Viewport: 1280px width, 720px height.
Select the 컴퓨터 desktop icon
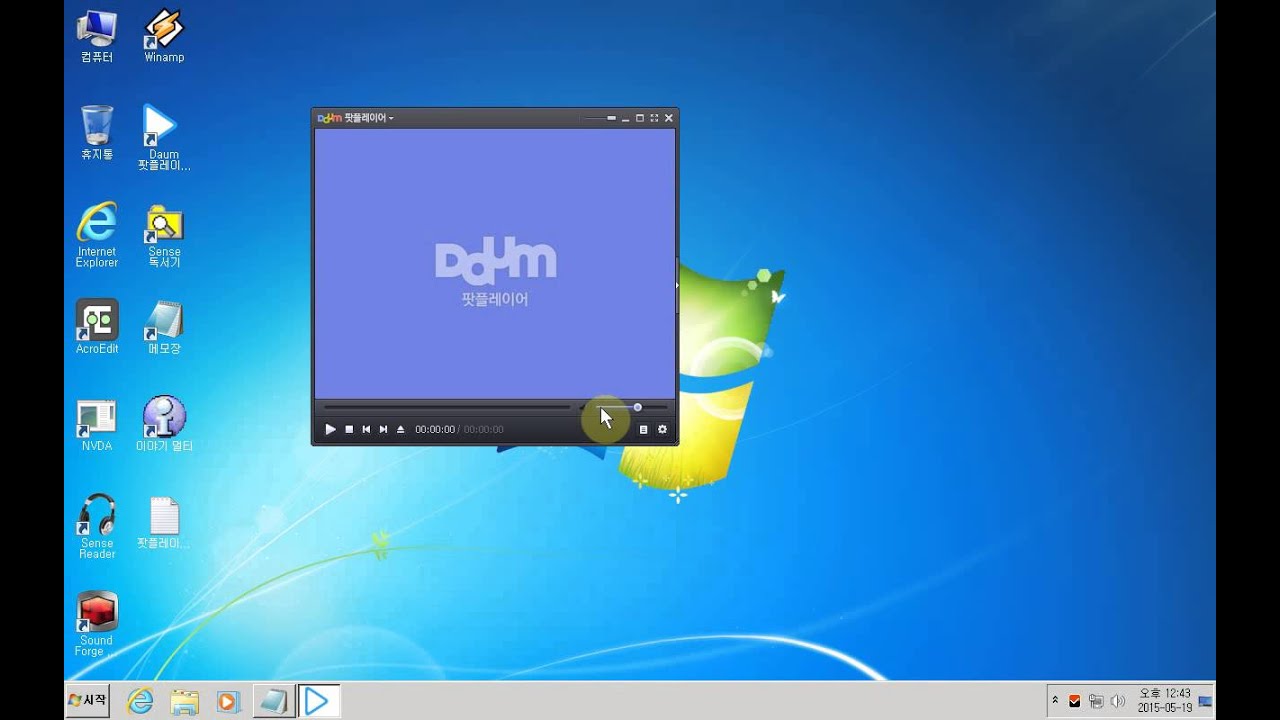point(97,37)
